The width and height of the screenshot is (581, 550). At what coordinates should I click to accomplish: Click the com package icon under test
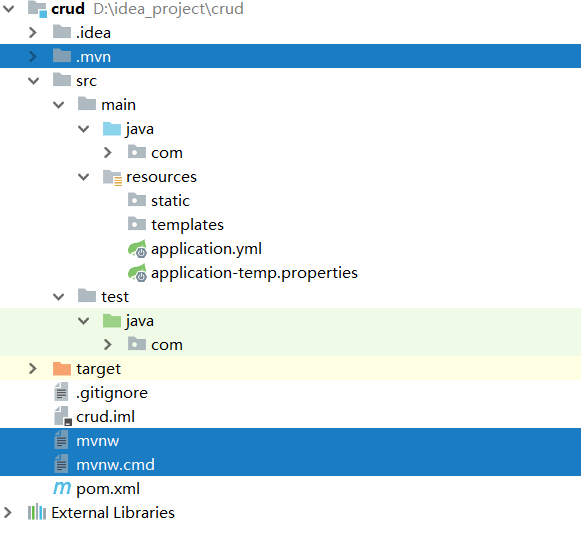tap(137, 344)
